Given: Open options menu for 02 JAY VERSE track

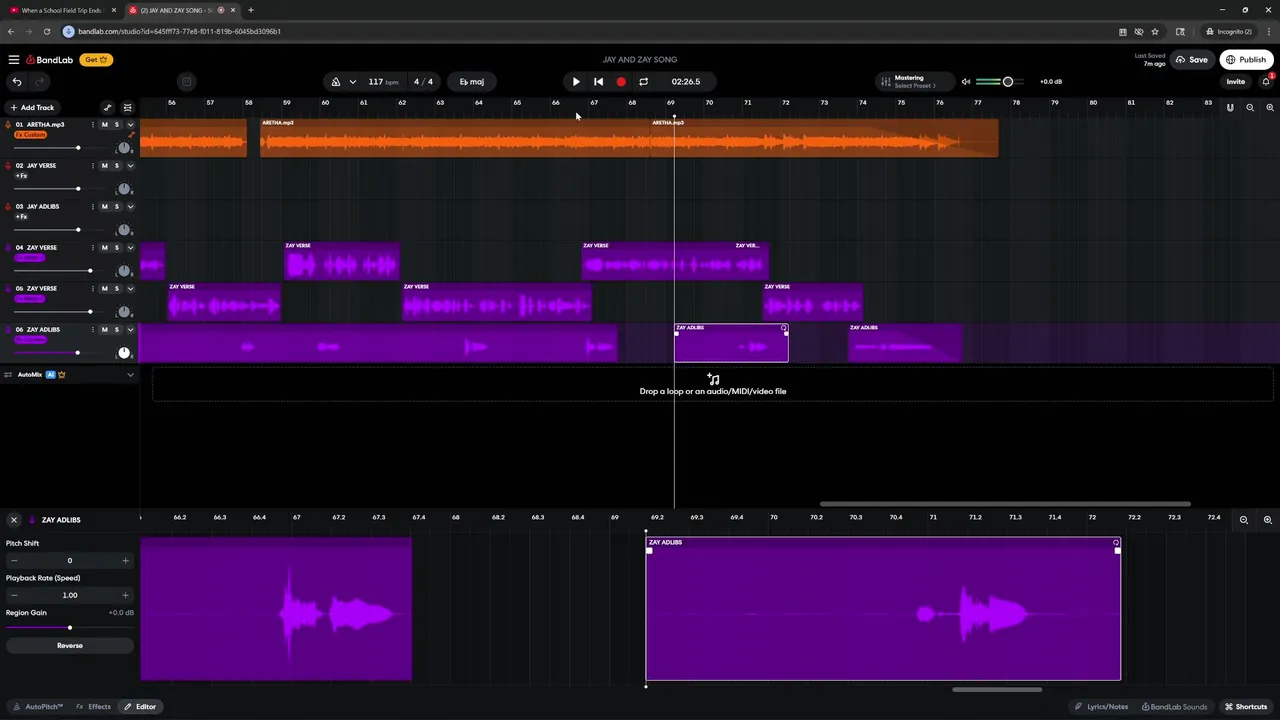Looking at the screenshot, I should point(93,166).
